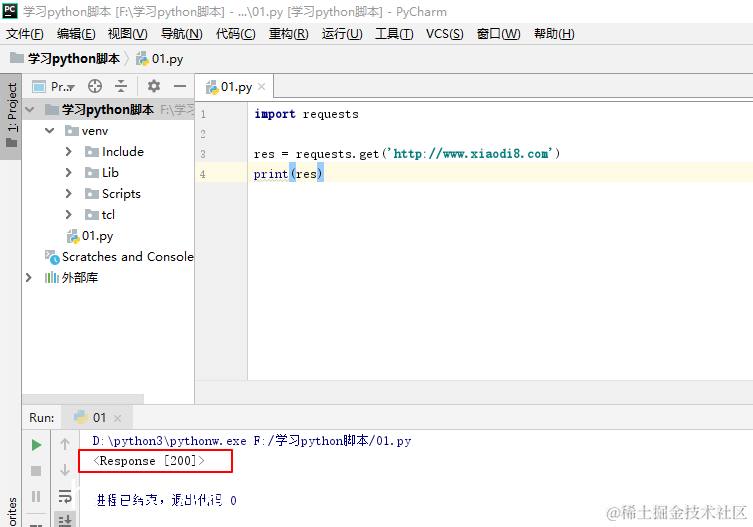753x527 pixels.
Task: Close the 01.py editor tab
Action: coord(262,87)
